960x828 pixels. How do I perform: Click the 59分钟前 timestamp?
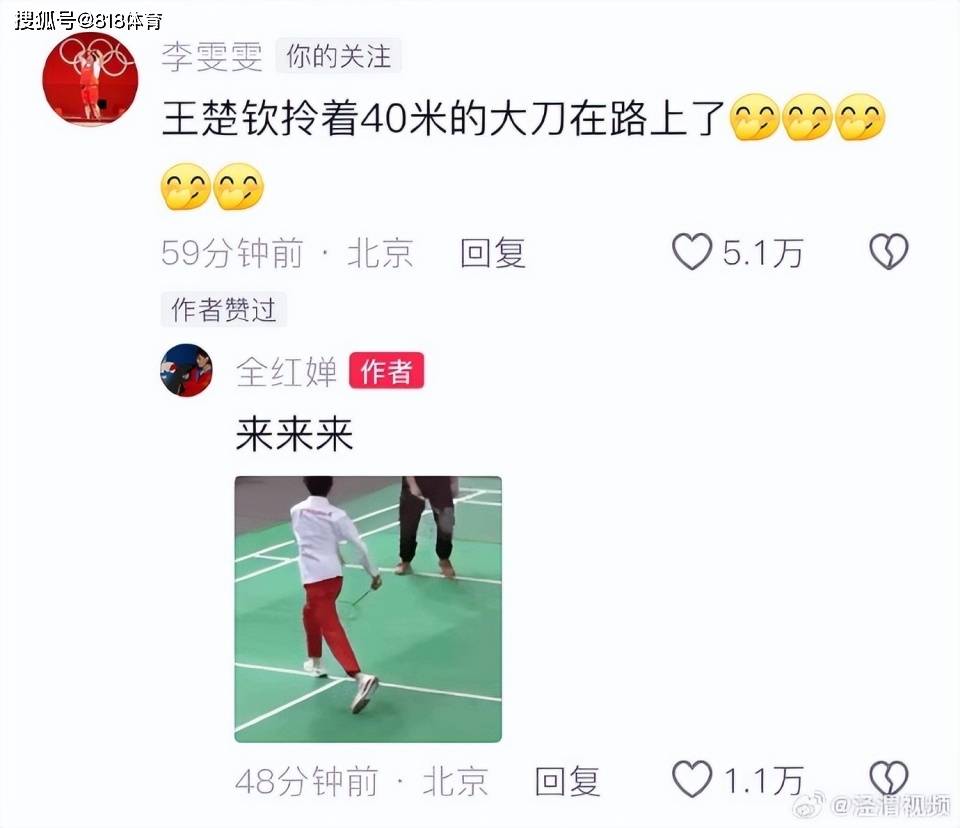tap(232, 253)
